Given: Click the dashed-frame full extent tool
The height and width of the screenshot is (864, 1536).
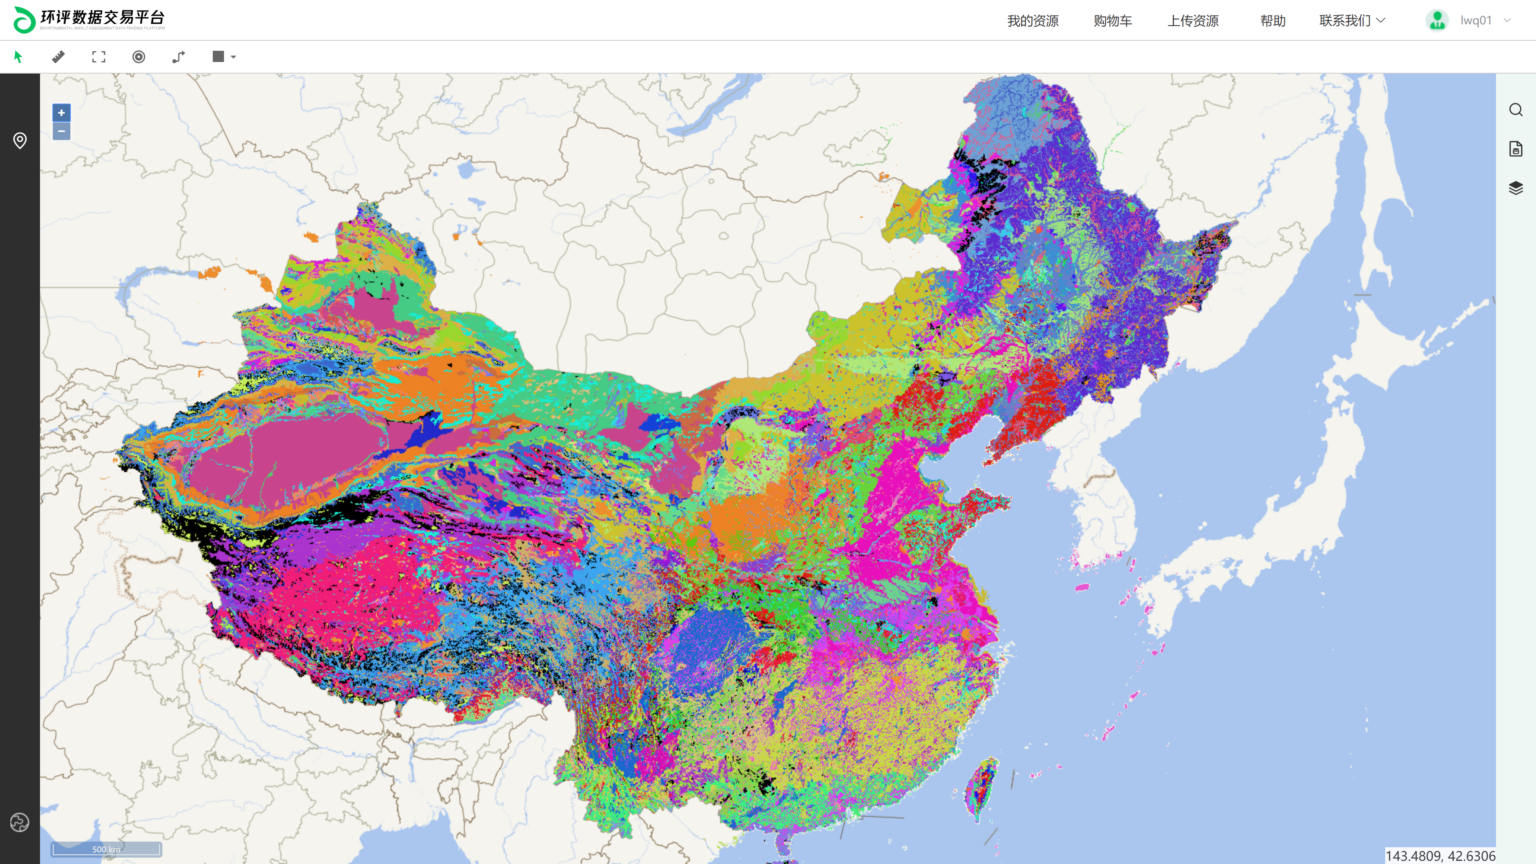Looking at the screenshot, I should (98, 57).
